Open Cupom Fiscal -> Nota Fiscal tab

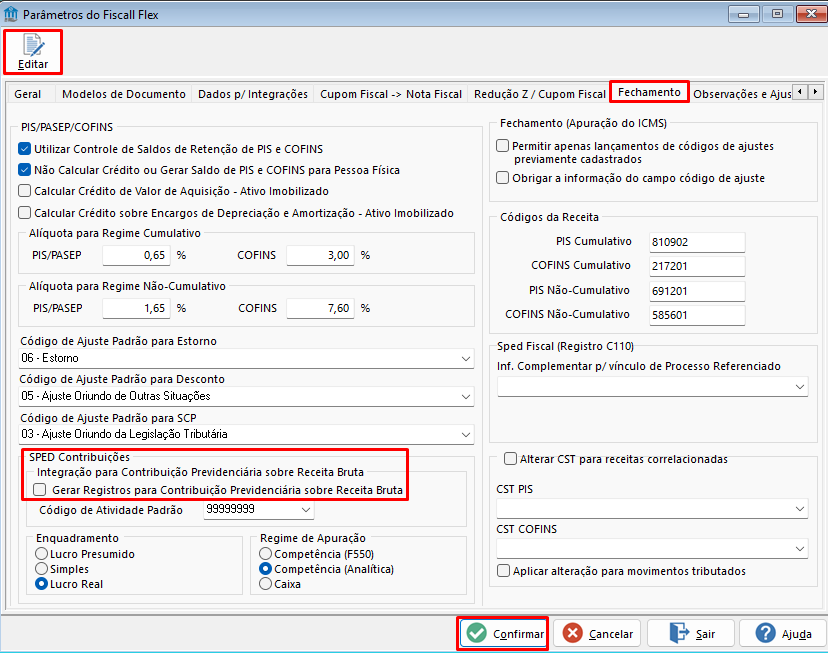coord(391,94)
